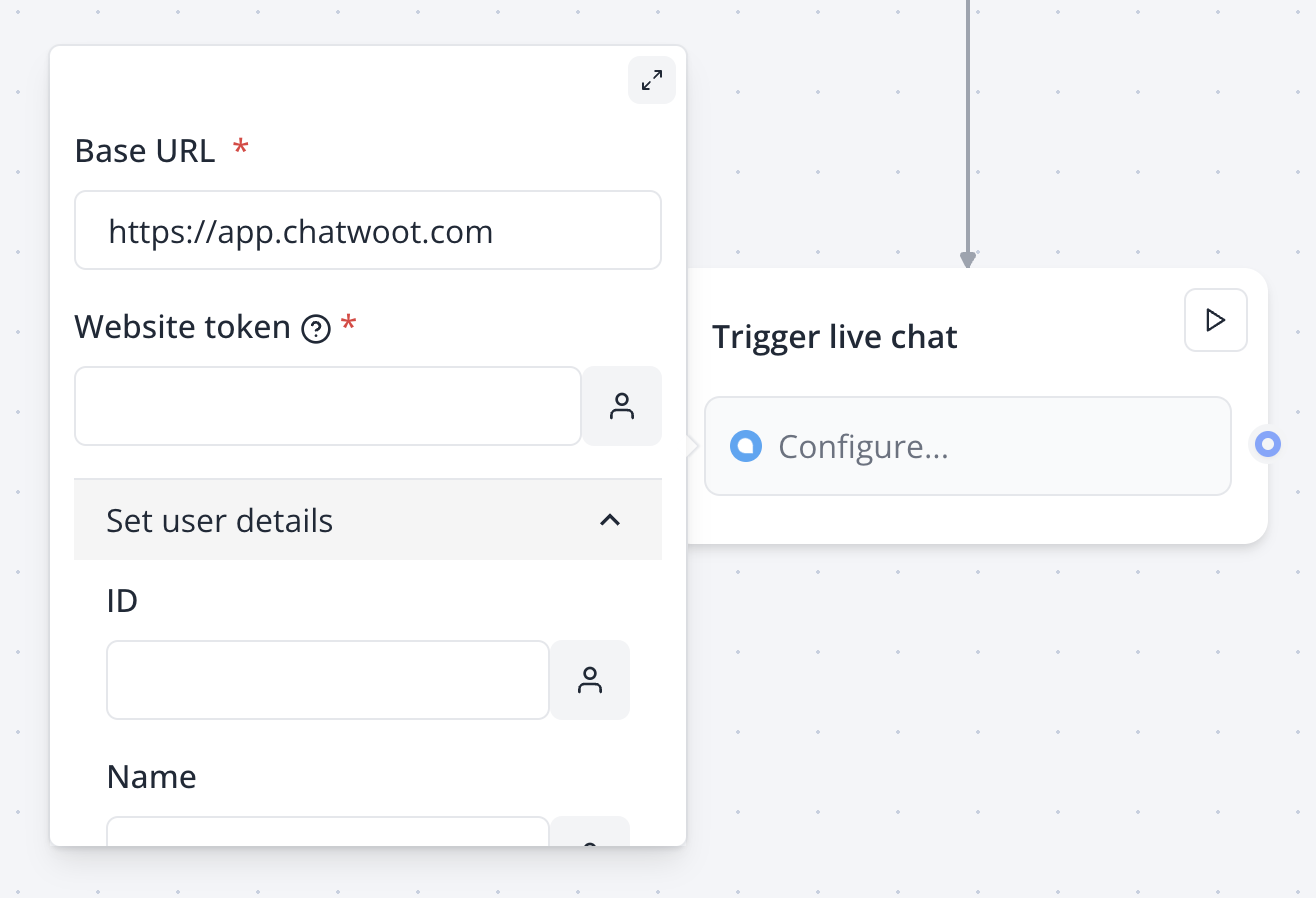Open variable picker for ID field
The height and width of the screenshot is (898, 1316).
click(x=590, y=680)
